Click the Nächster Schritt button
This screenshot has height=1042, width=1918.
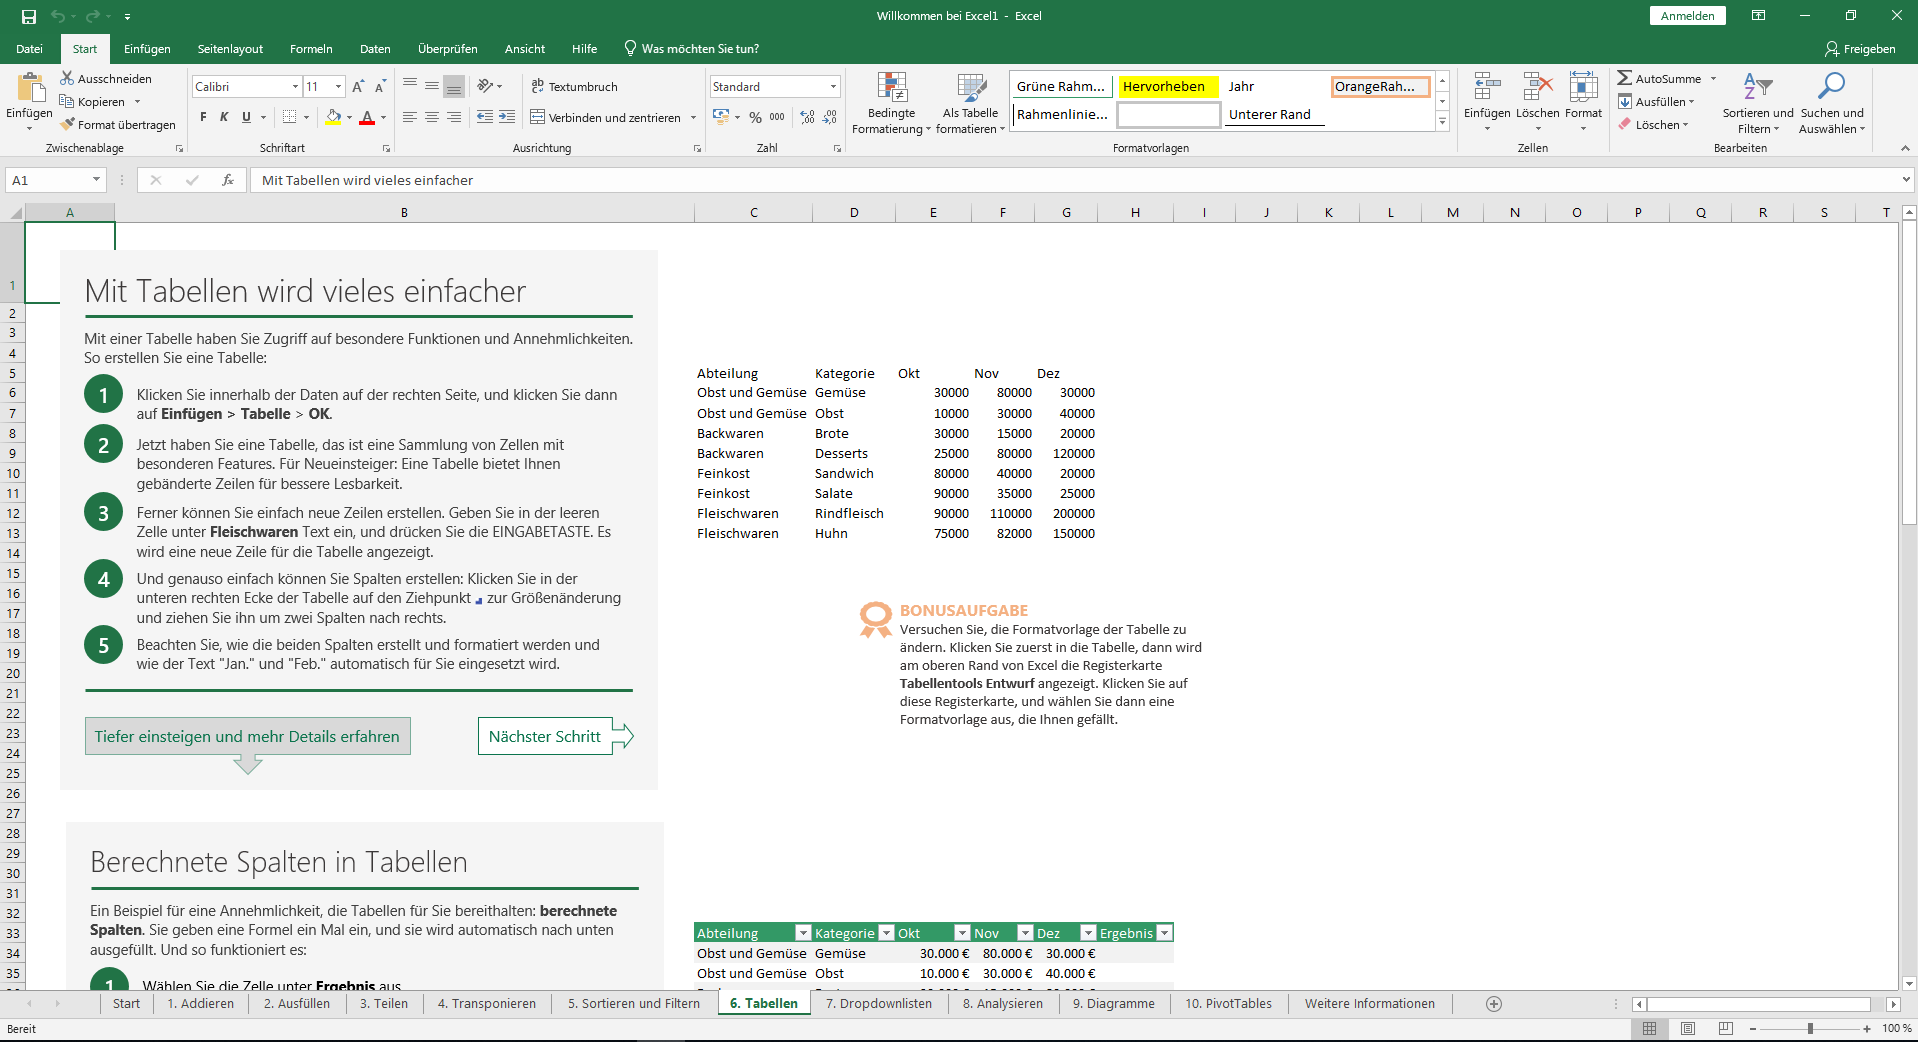pyautogui.click(x=544, y=735)
